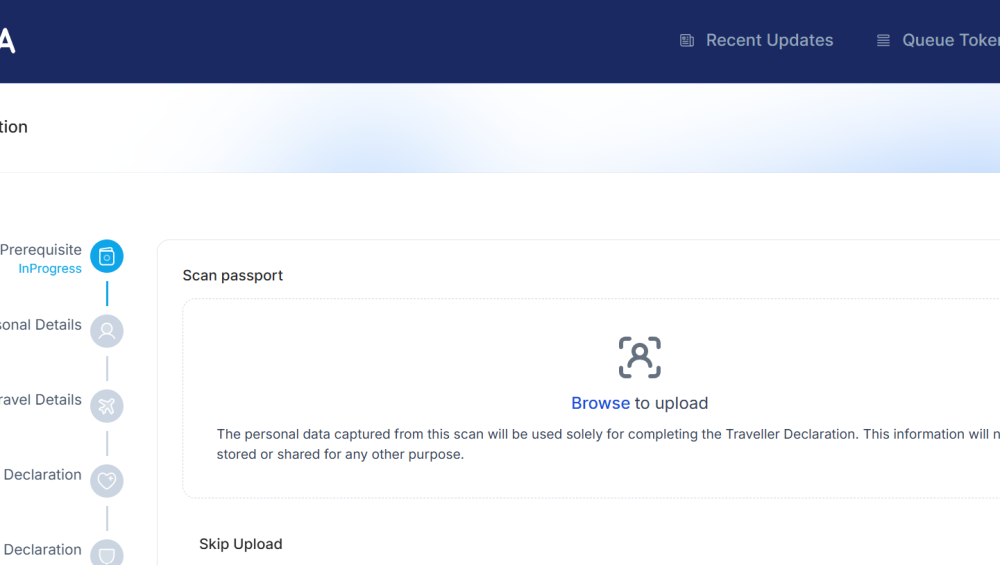Select the blue Prerequisite step icon
The image size is (1000, 565).
[107, 257]
